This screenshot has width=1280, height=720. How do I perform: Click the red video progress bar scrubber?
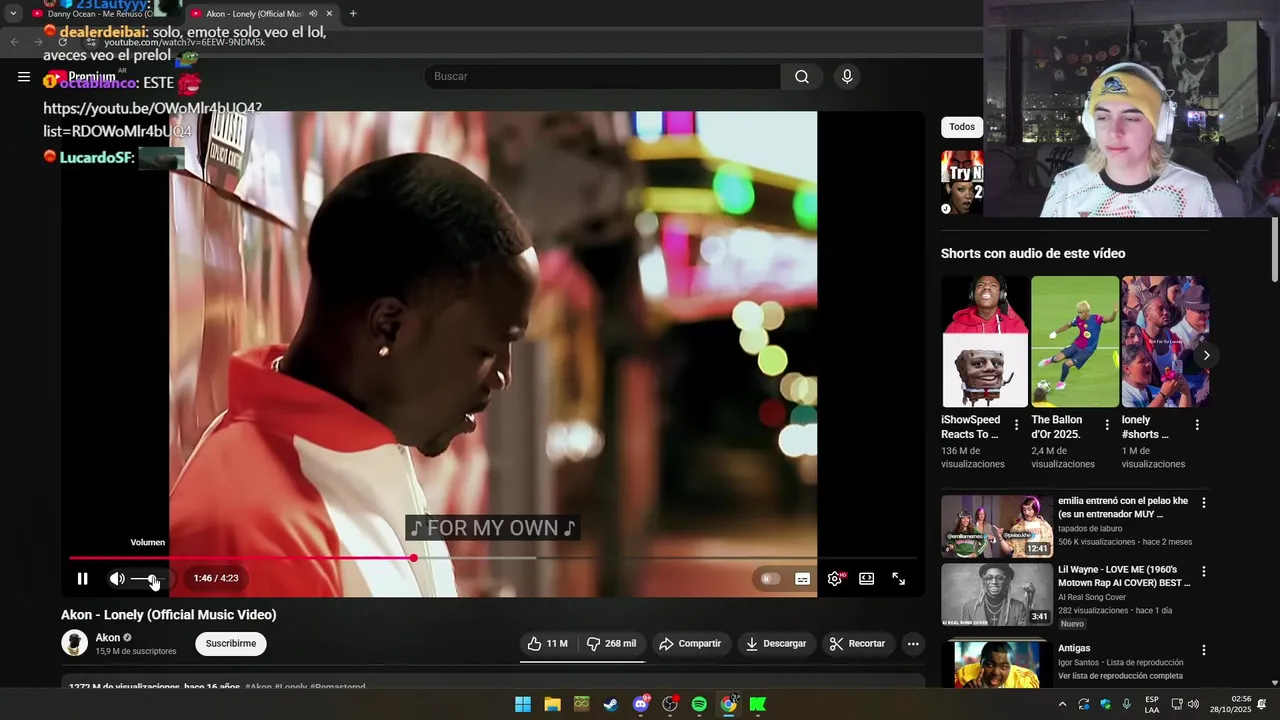413,558
